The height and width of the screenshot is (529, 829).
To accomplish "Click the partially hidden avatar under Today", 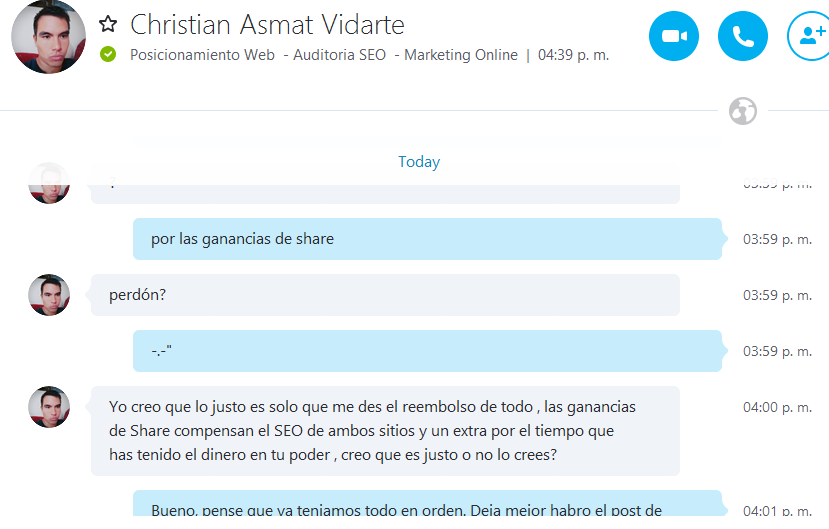I will (x=49, y=183).
